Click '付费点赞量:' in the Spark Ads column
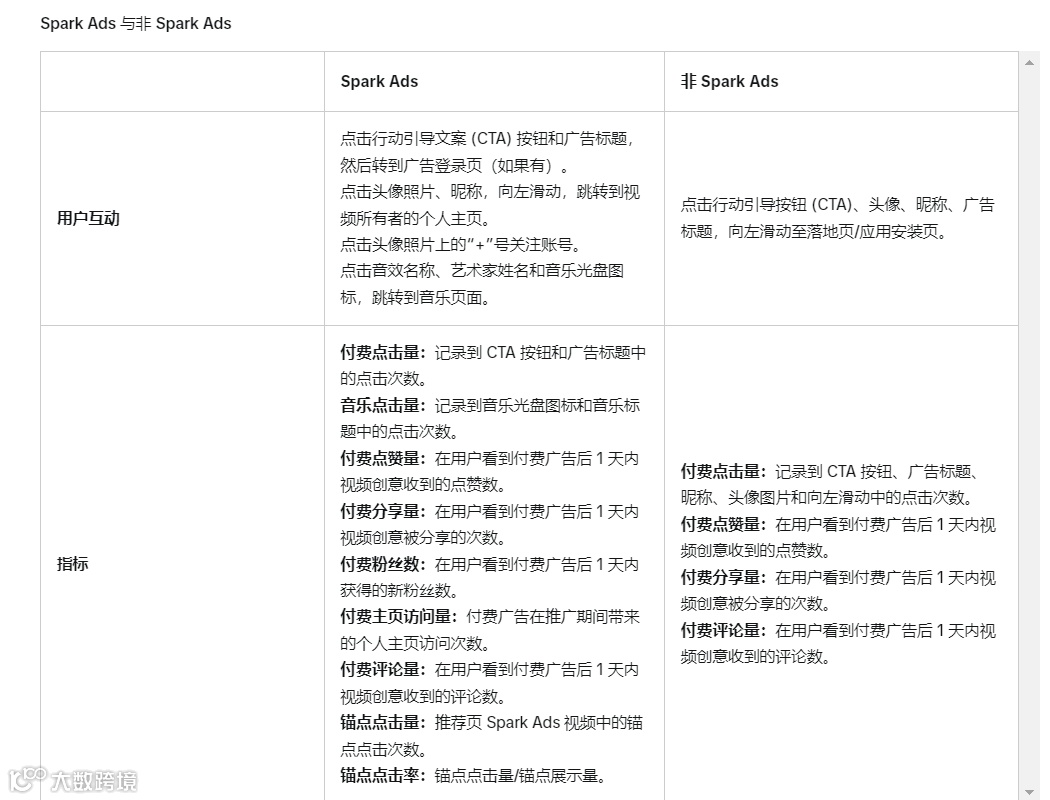This screenshot has width=1050, height=800. pyautogui.click(x=383, y=459)
